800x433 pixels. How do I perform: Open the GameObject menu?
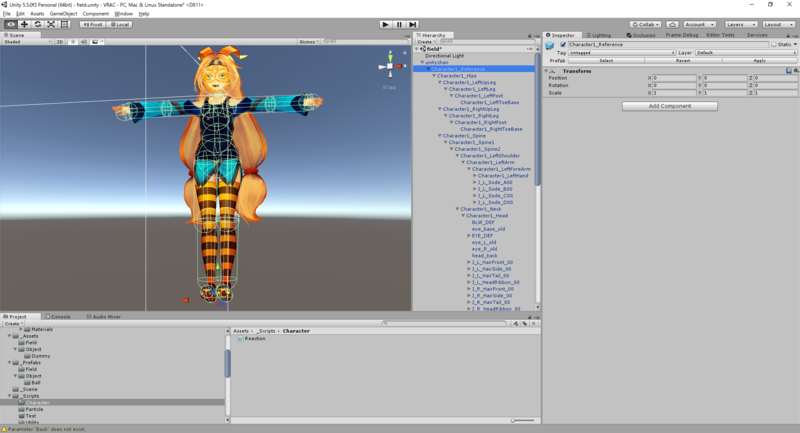[63, 14]
